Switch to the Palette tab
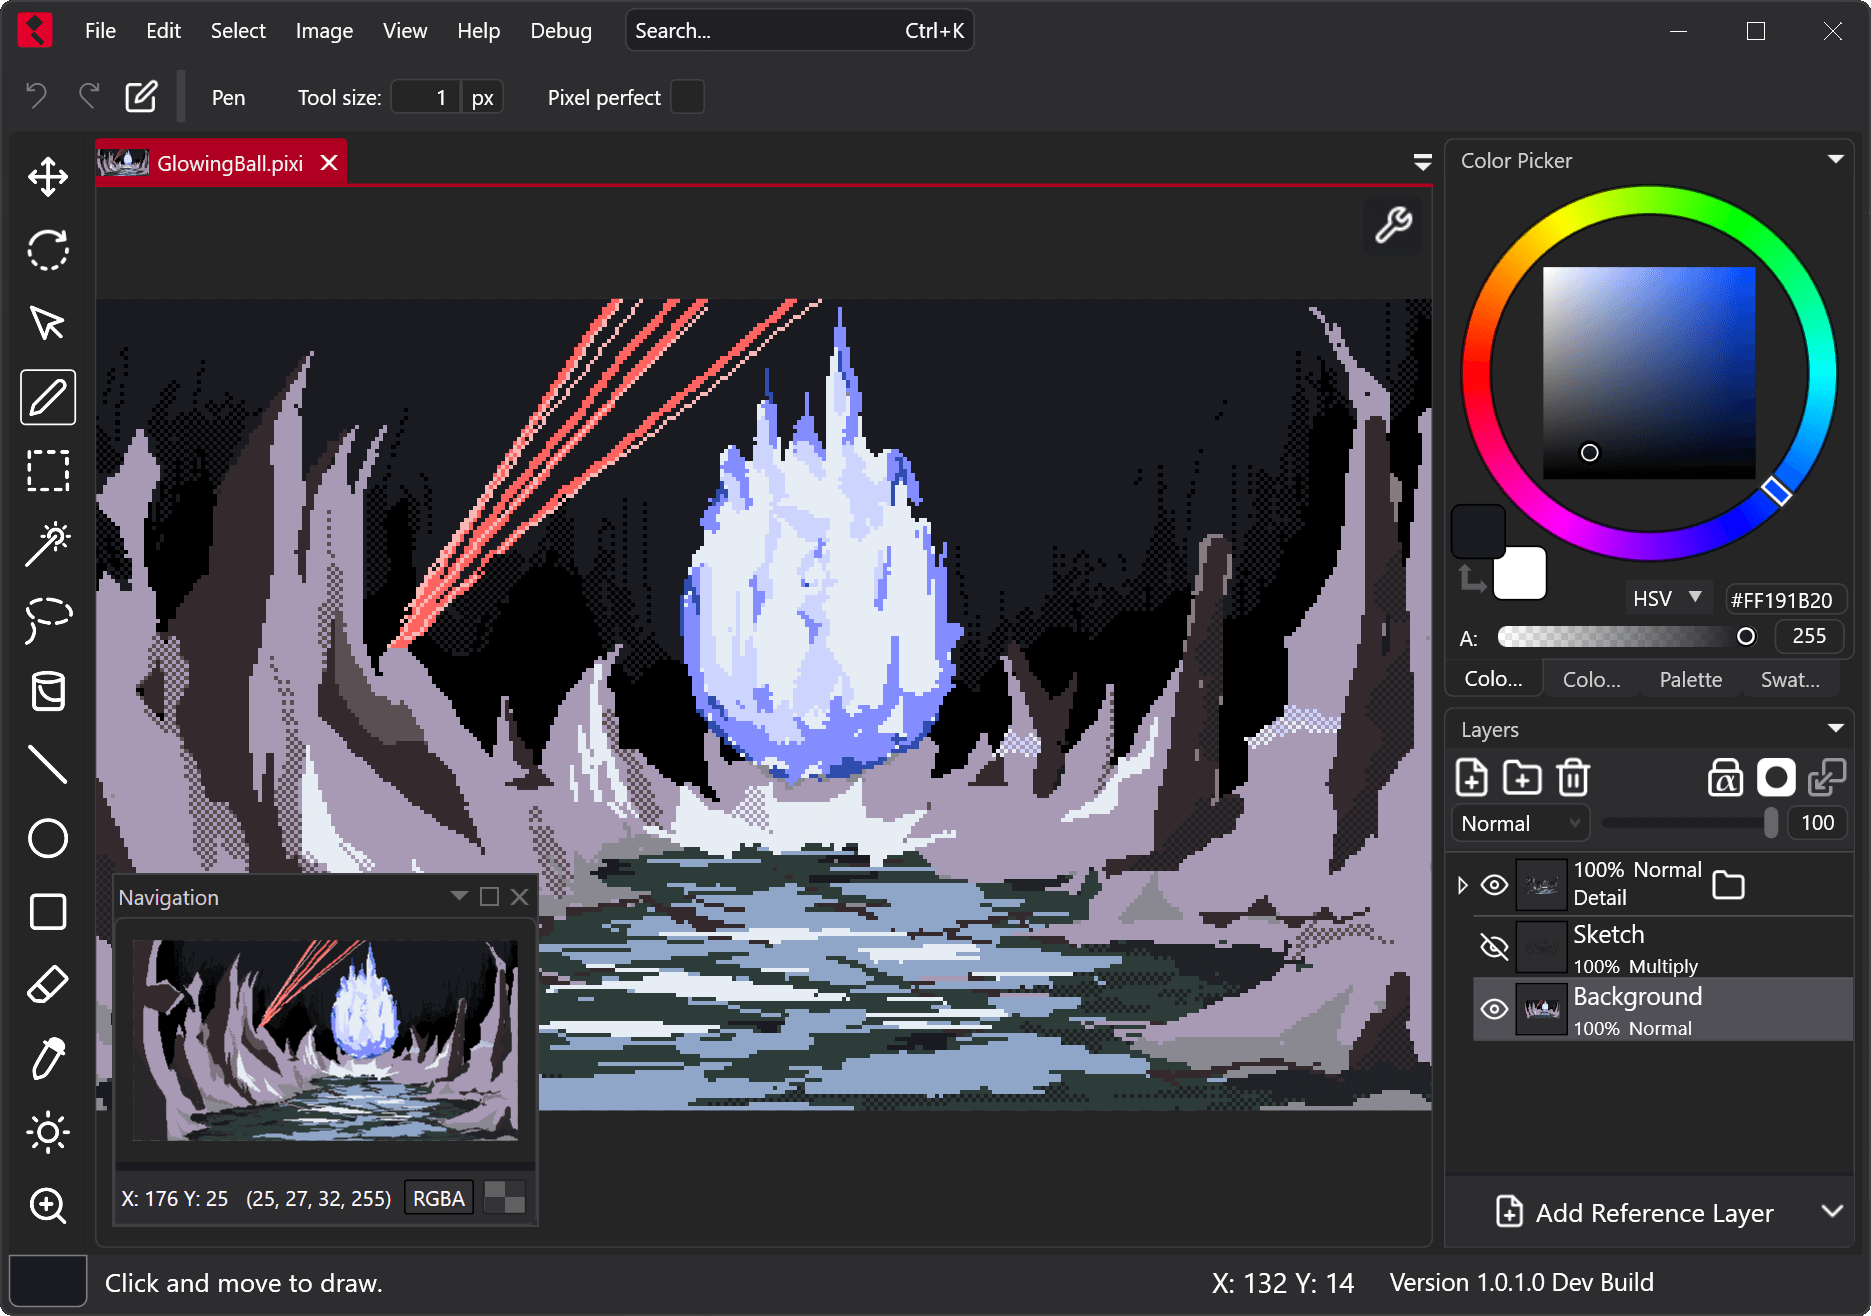1871x1316 pixels. (1690, 679)
